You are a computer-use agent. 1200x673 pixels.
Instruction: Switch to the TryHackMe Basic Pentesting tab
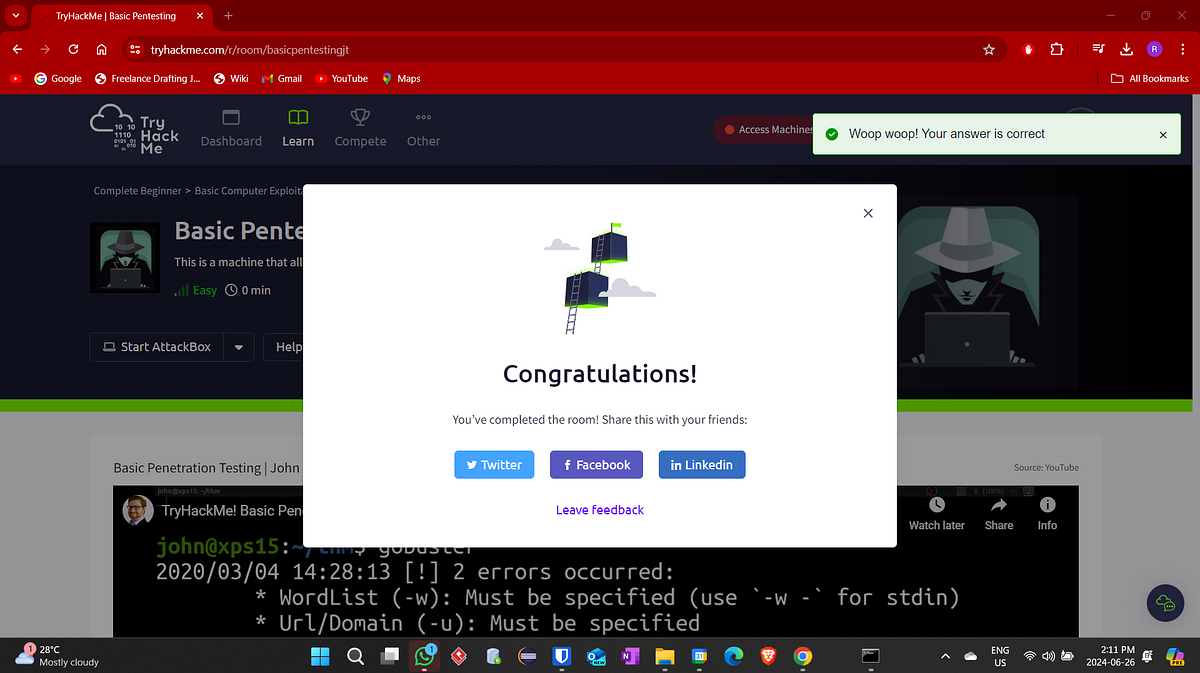[x=115, y=15]
